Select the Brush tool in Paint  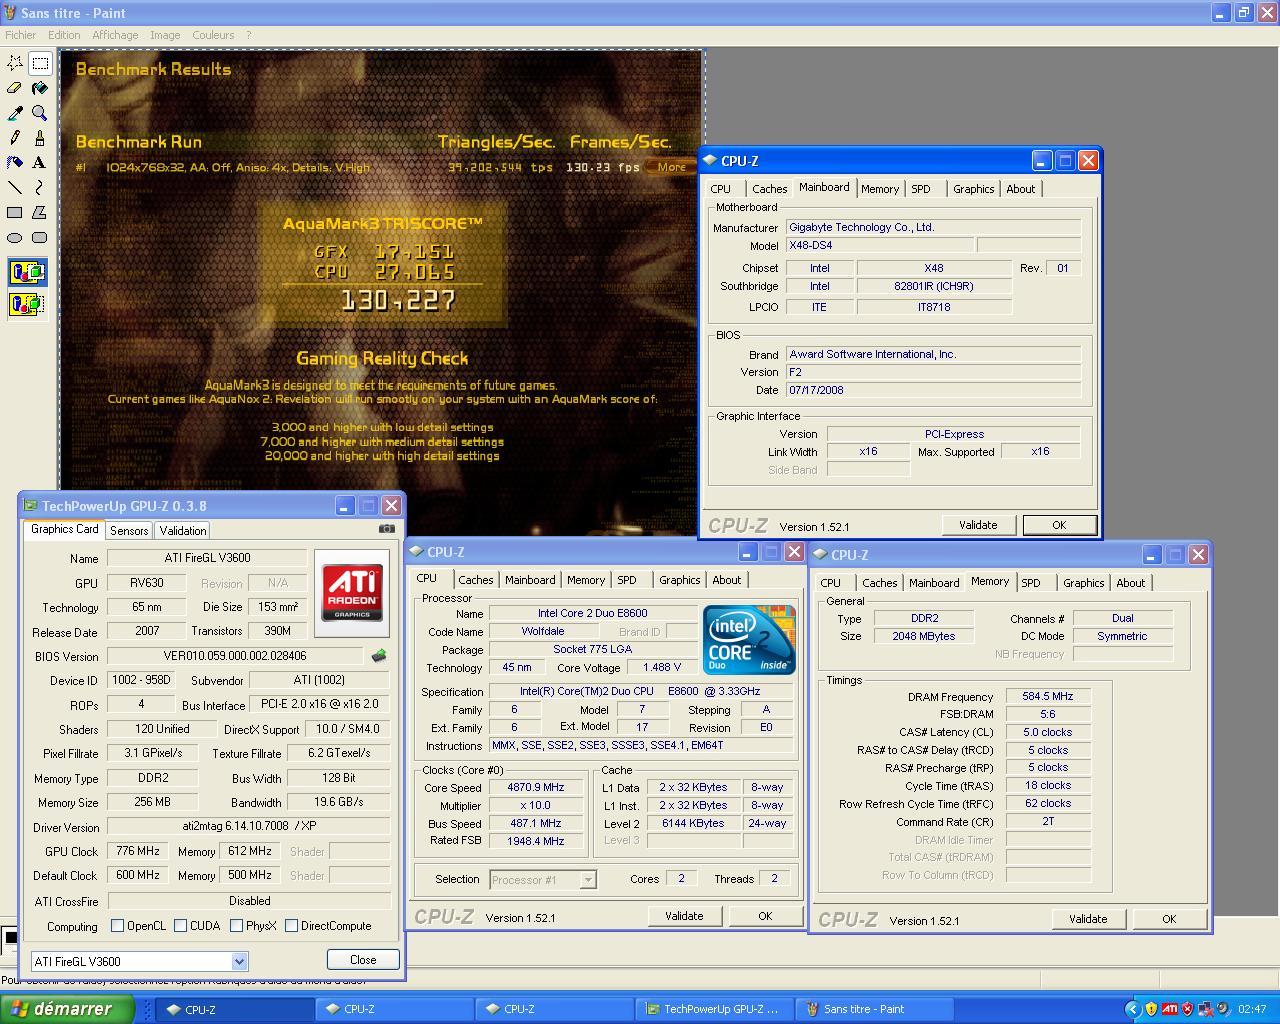(x=40, y=138)
